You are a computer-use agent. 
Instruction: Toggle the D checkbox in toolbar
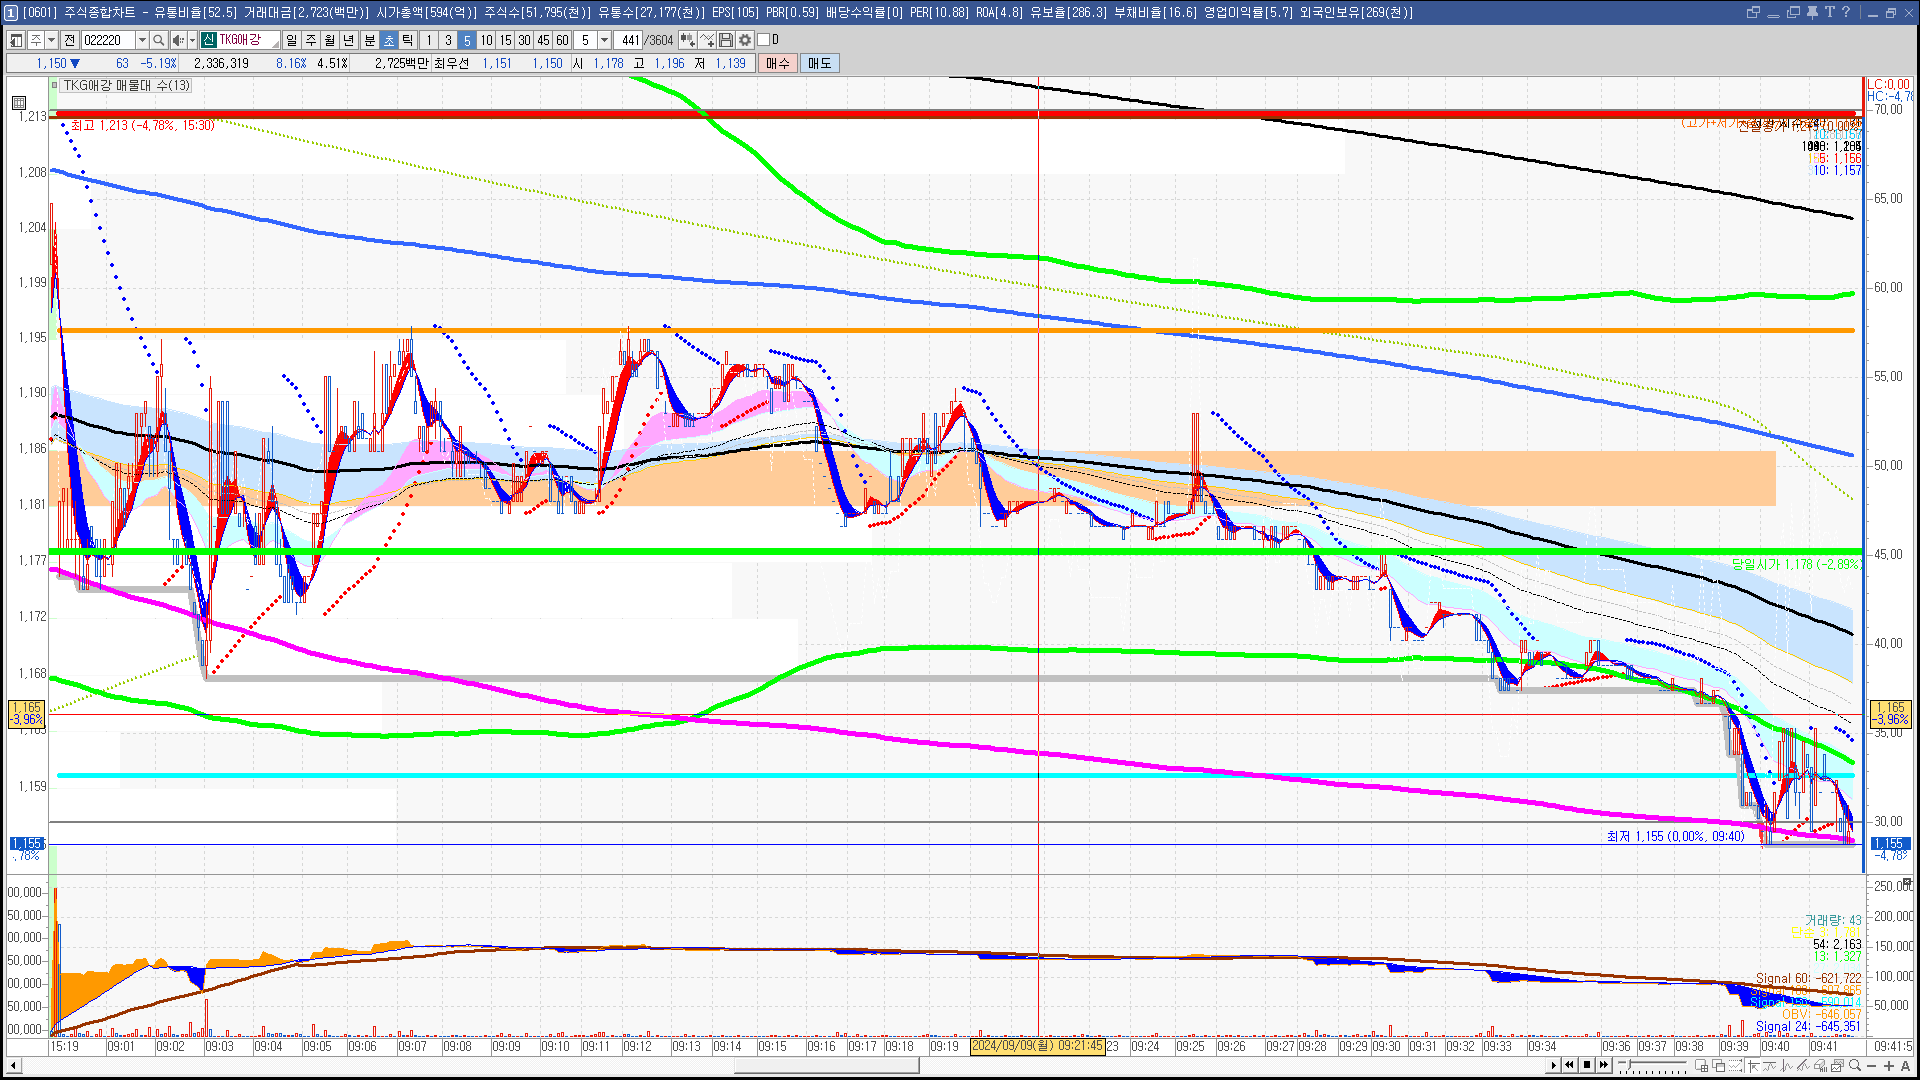[x=763, y=40]
